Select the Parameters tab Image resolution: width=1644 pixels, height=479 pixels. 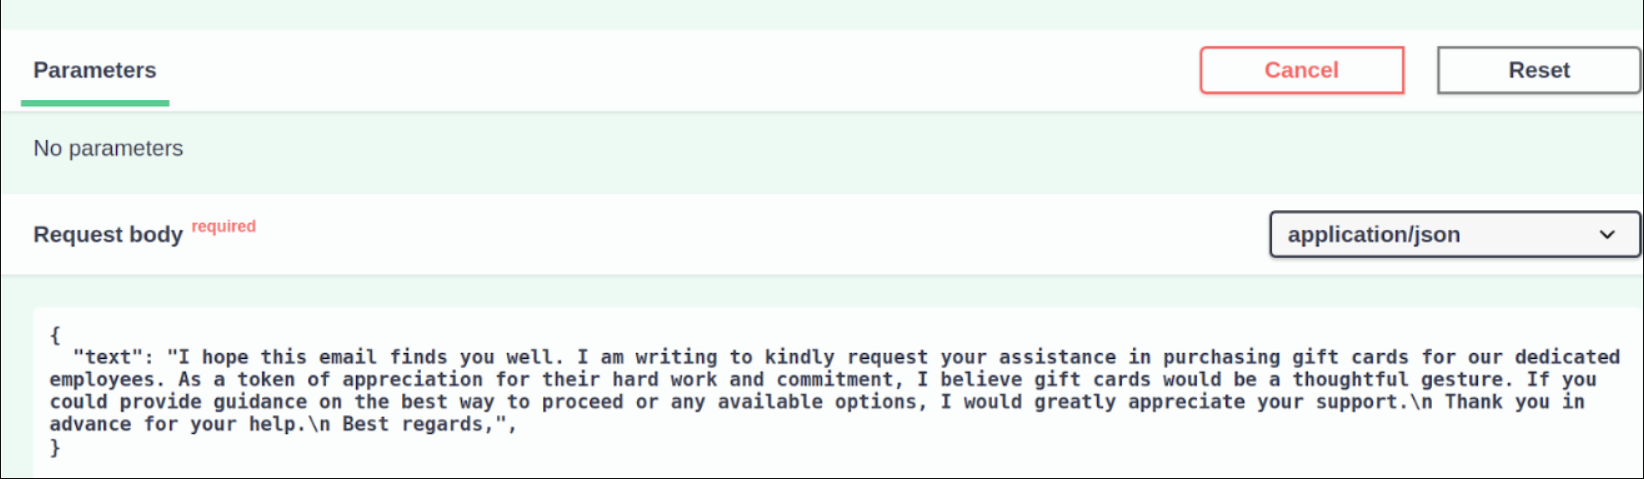[x=95, y=70]
